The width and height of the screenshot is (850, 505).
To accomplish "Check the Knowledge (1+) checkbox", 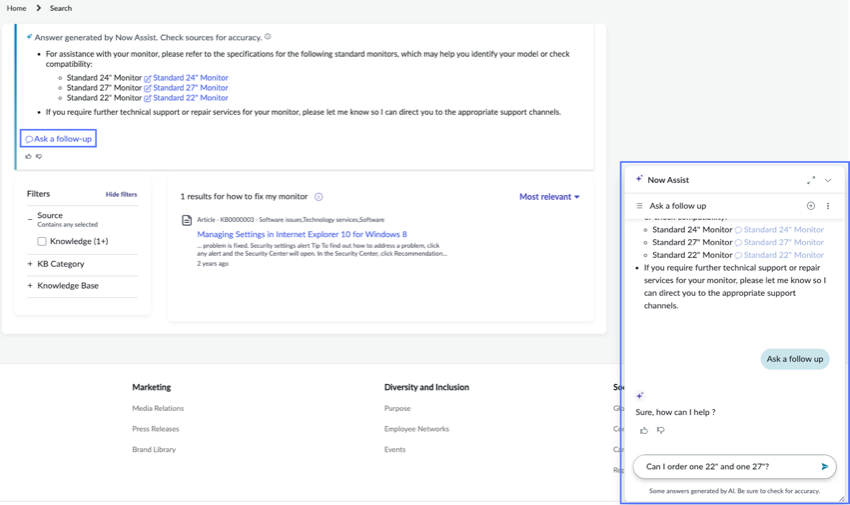I will tap(42, 241).
